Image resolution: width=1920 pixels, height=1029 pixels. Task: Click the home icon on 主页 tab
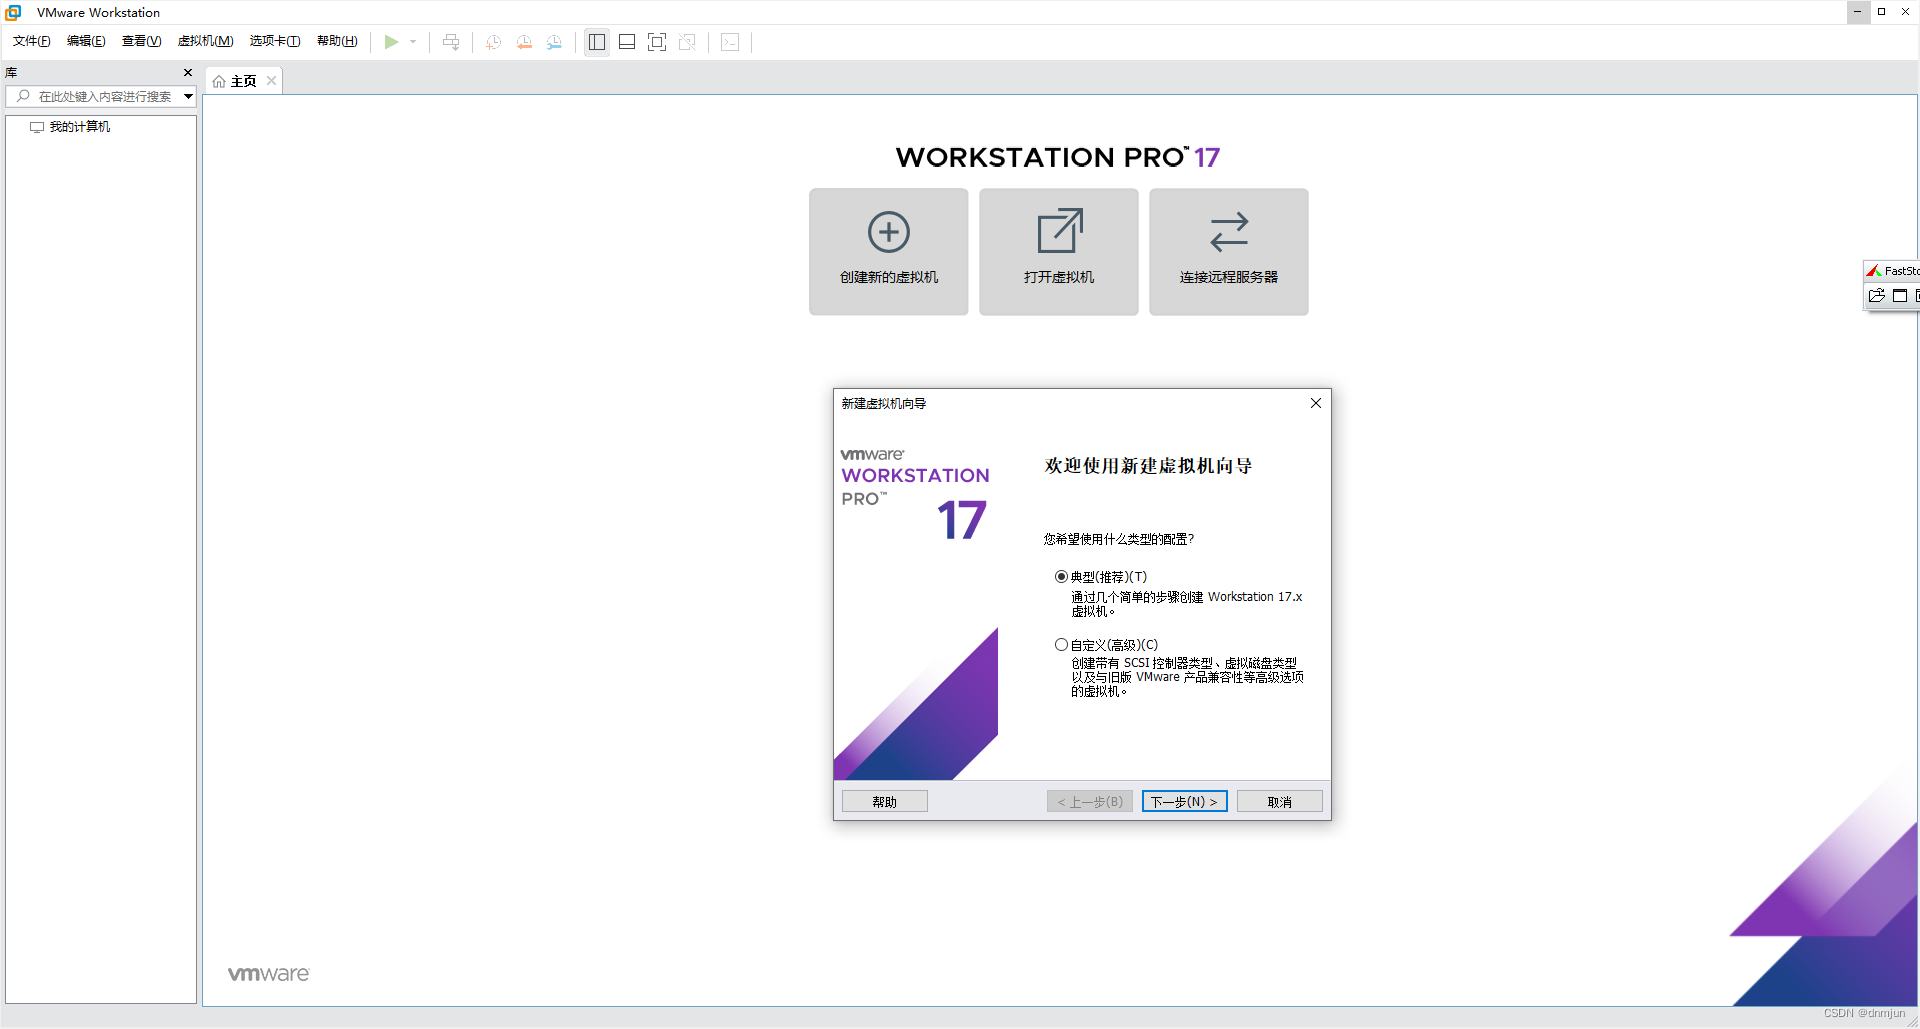point(219,82)
